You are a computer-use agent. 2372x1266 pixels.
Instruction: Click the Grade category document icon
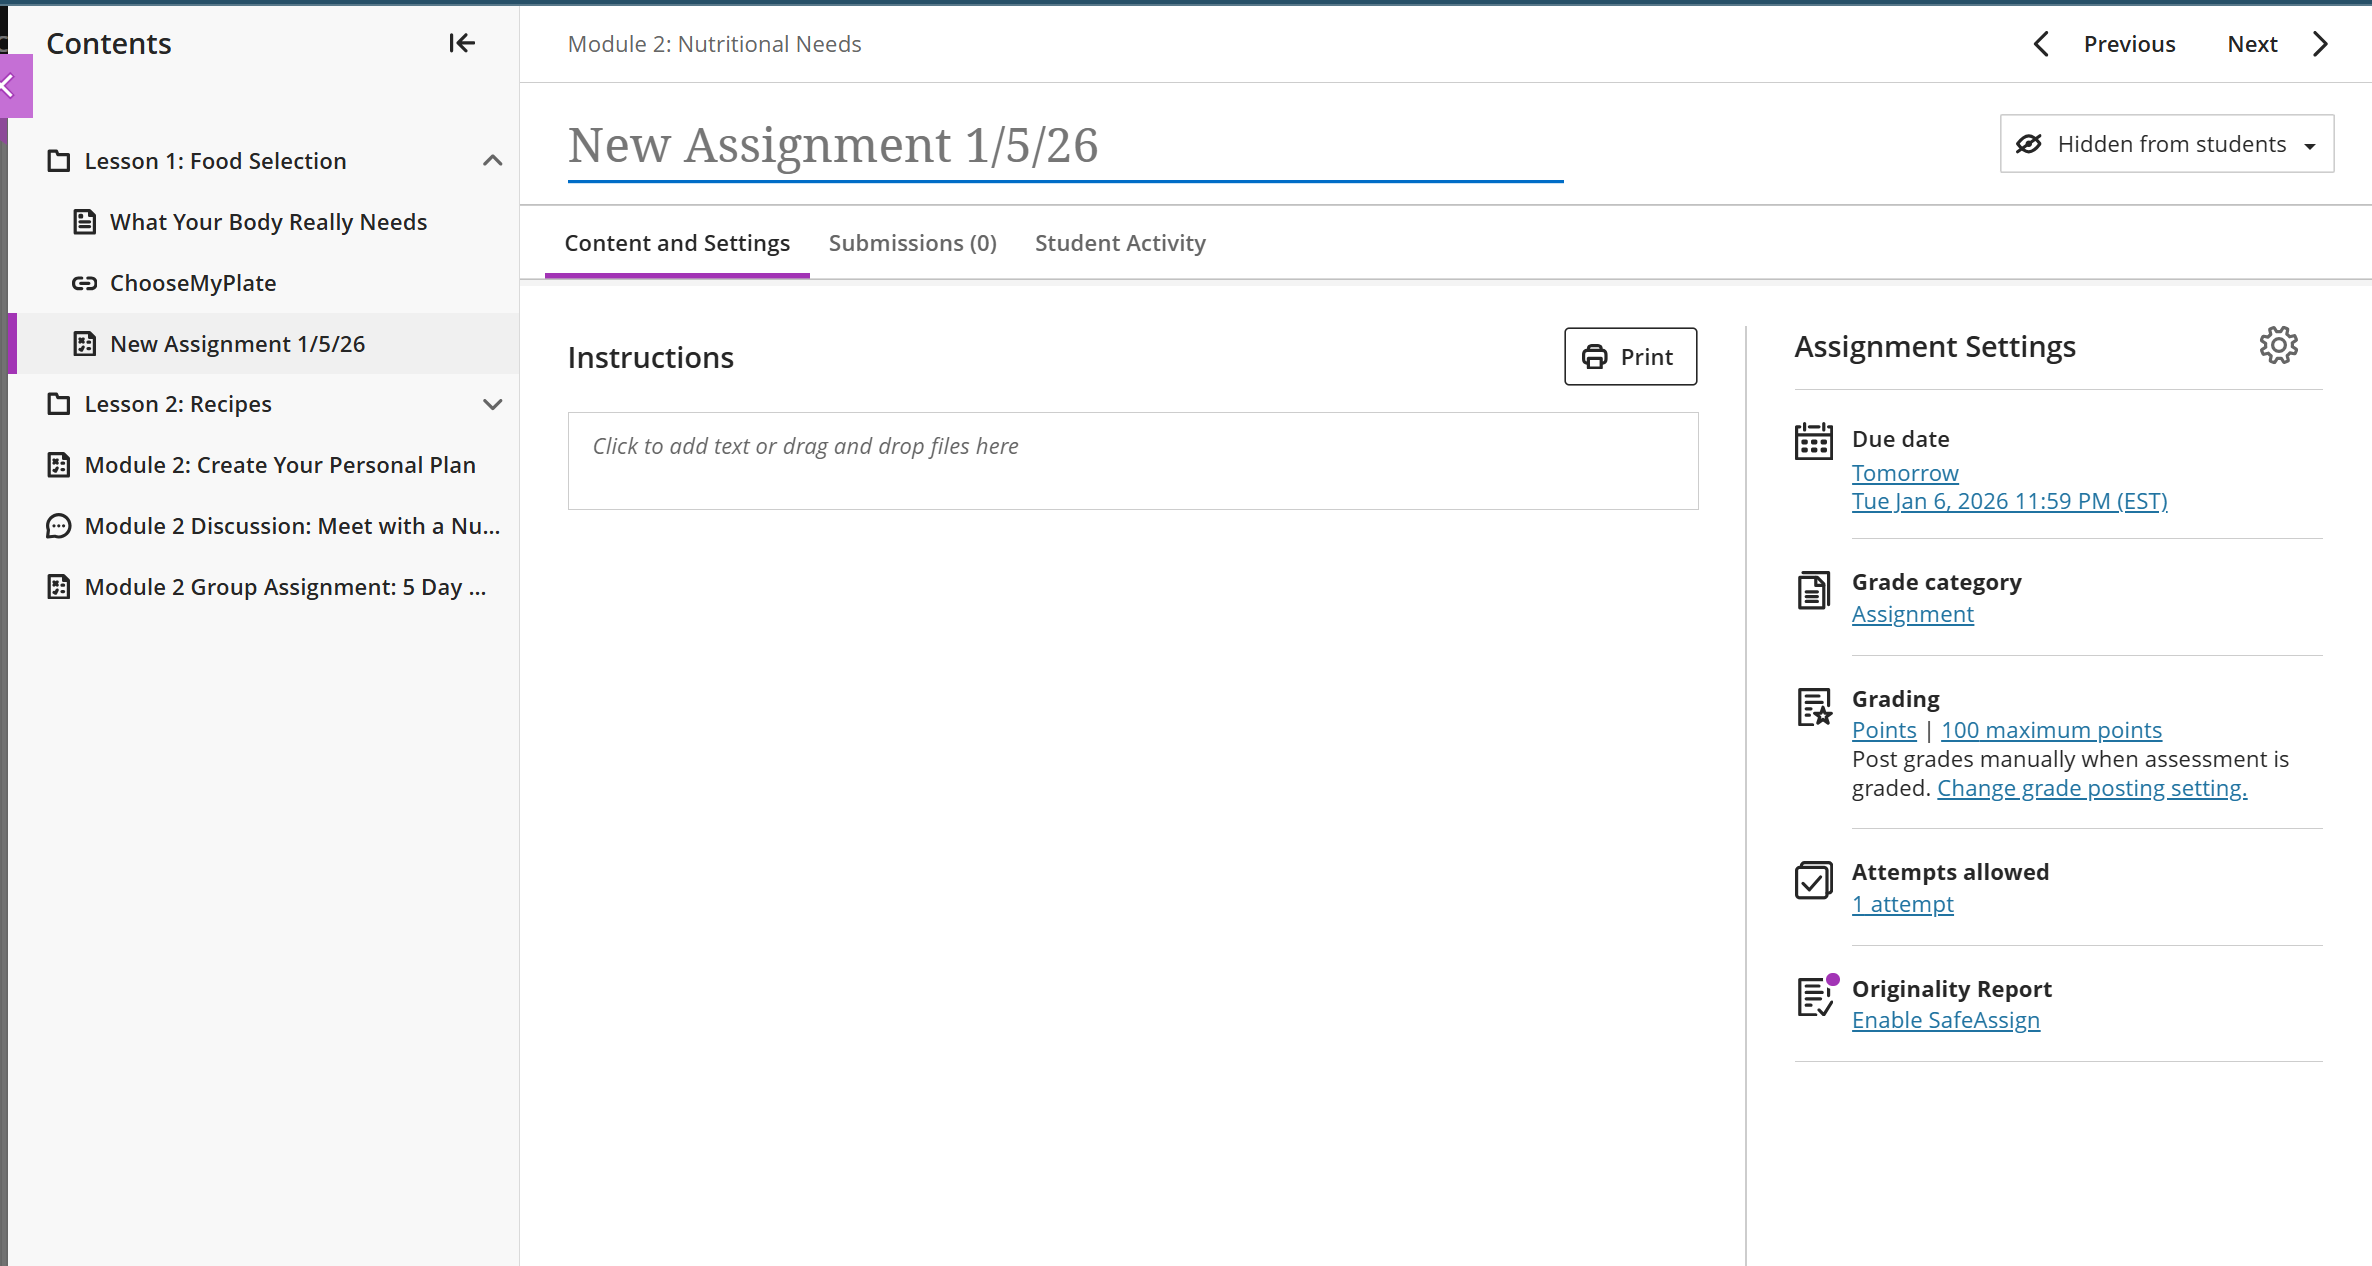tap(1814, 590)
